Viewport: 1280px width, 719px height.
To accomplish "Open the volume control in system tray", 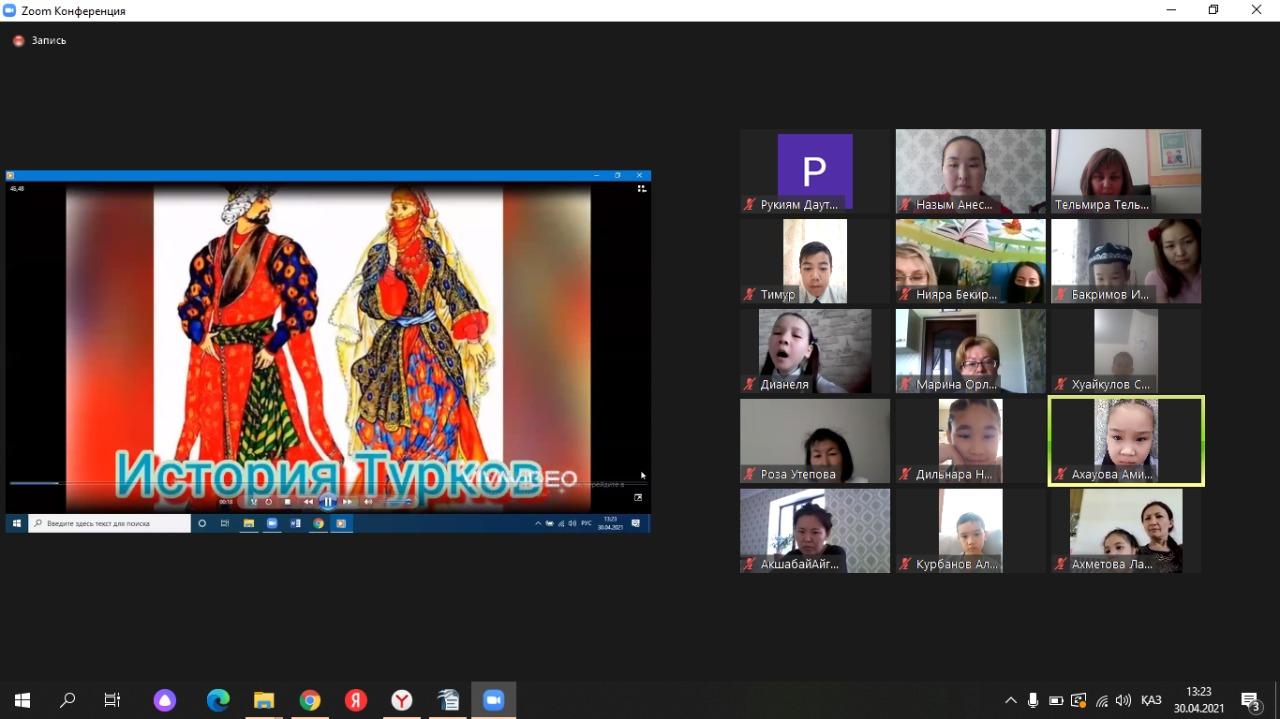I will pos(1123,701).
